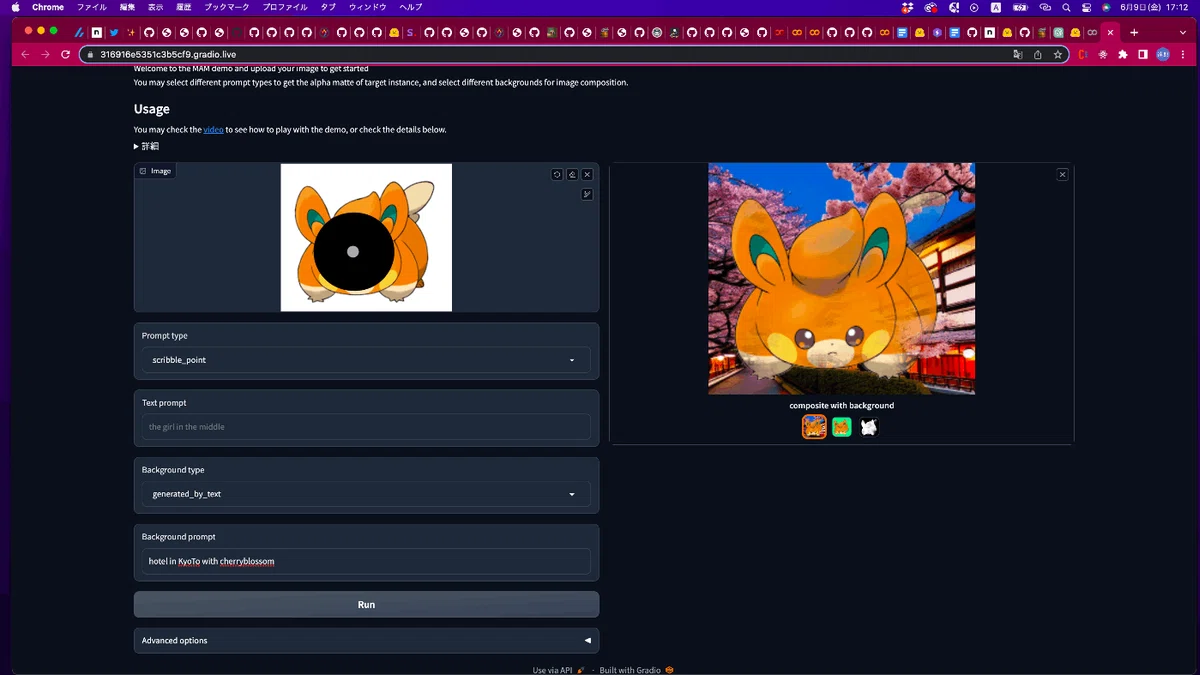Click the Built with Gradio footer link
Image resolution: width=1200 pixels, height=675 pixels.
[637, 670]
